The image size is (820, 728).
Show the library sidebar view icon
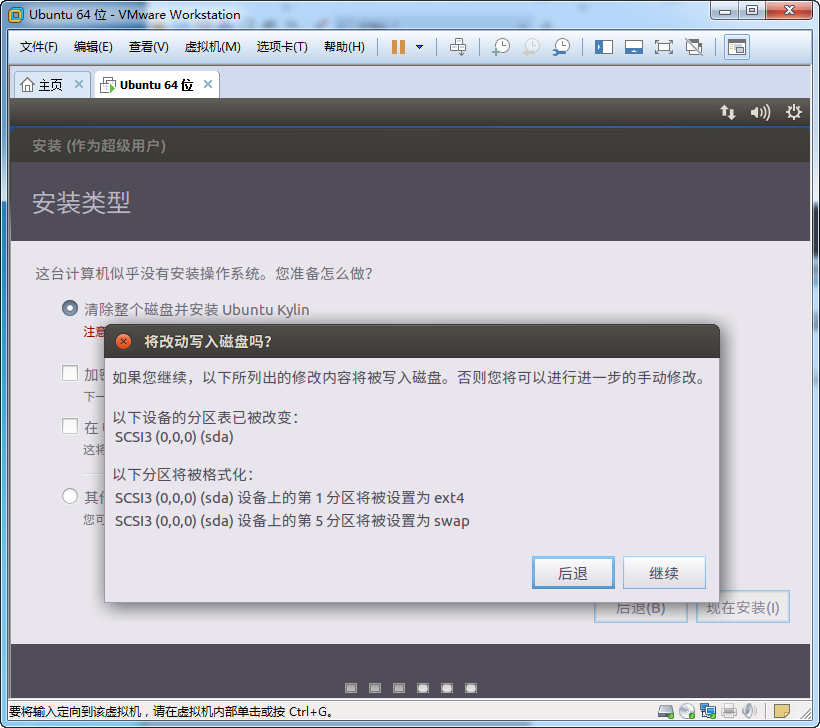tap(603, 47)
